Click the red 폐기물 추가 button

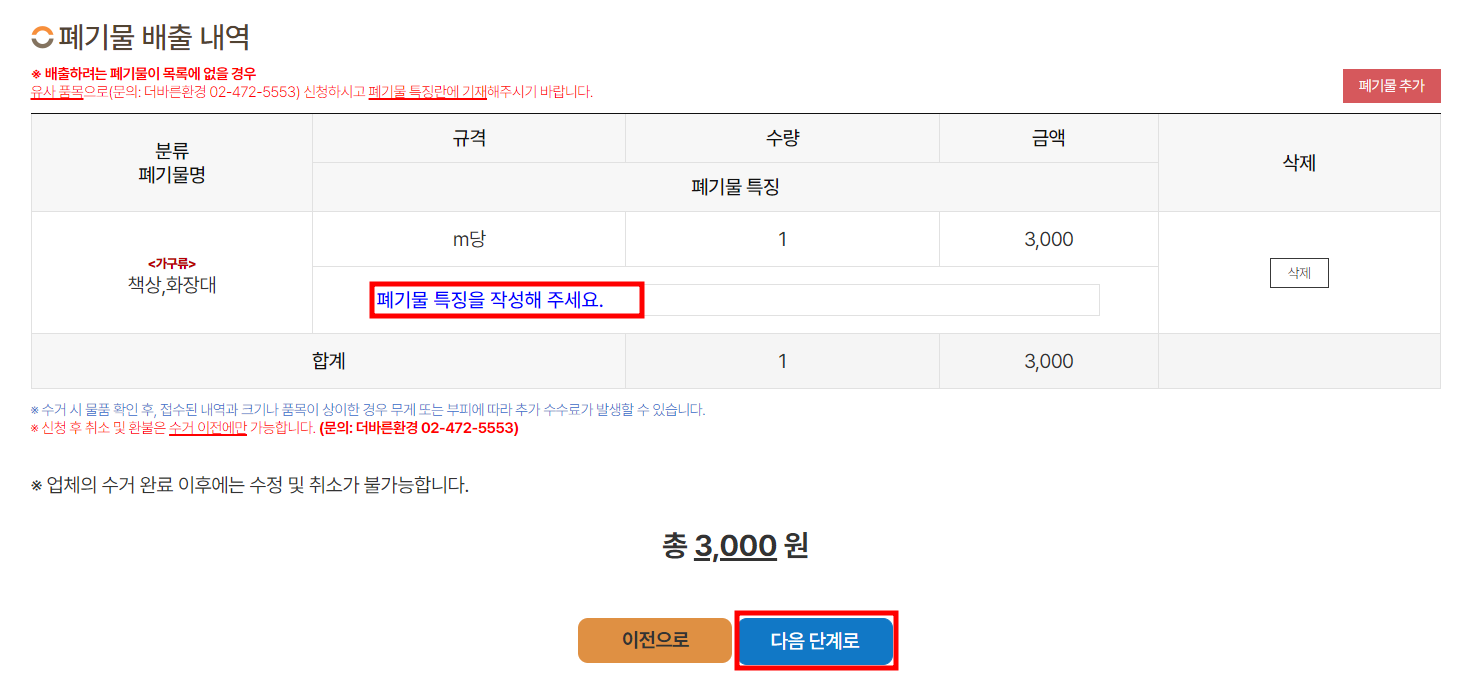coord(1391,86)
